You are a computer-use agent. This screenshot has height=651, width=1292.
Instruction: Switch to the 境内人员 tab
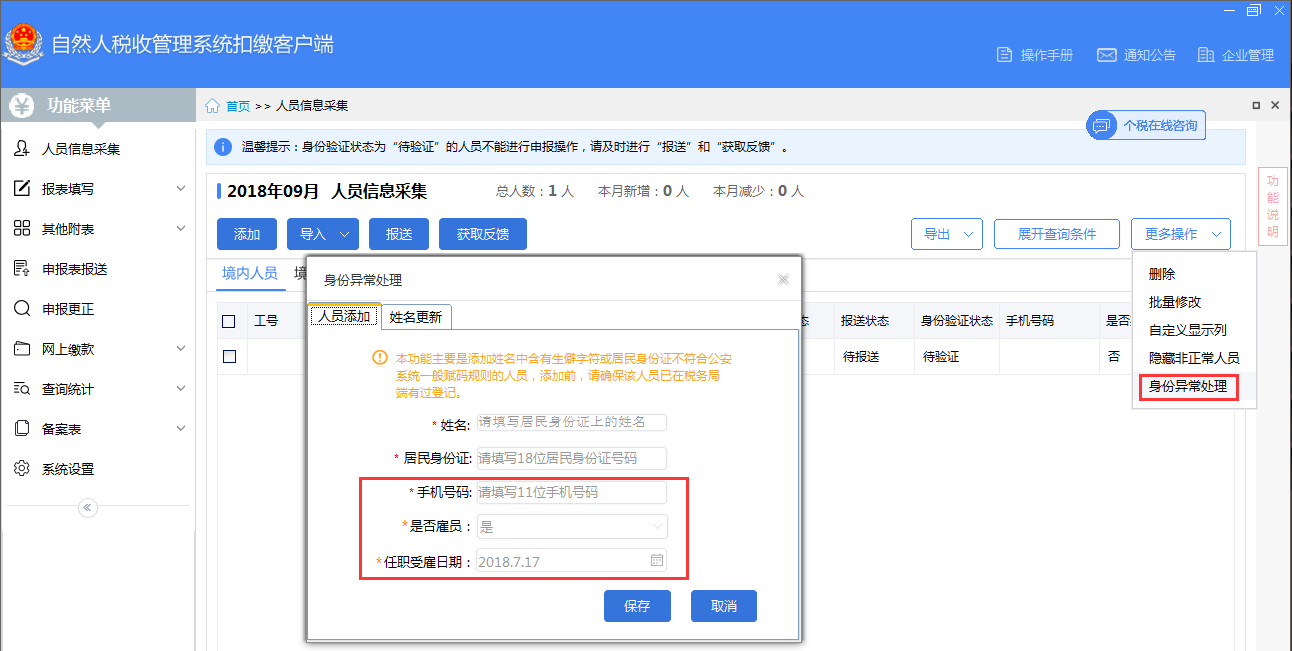pos(250,273)
